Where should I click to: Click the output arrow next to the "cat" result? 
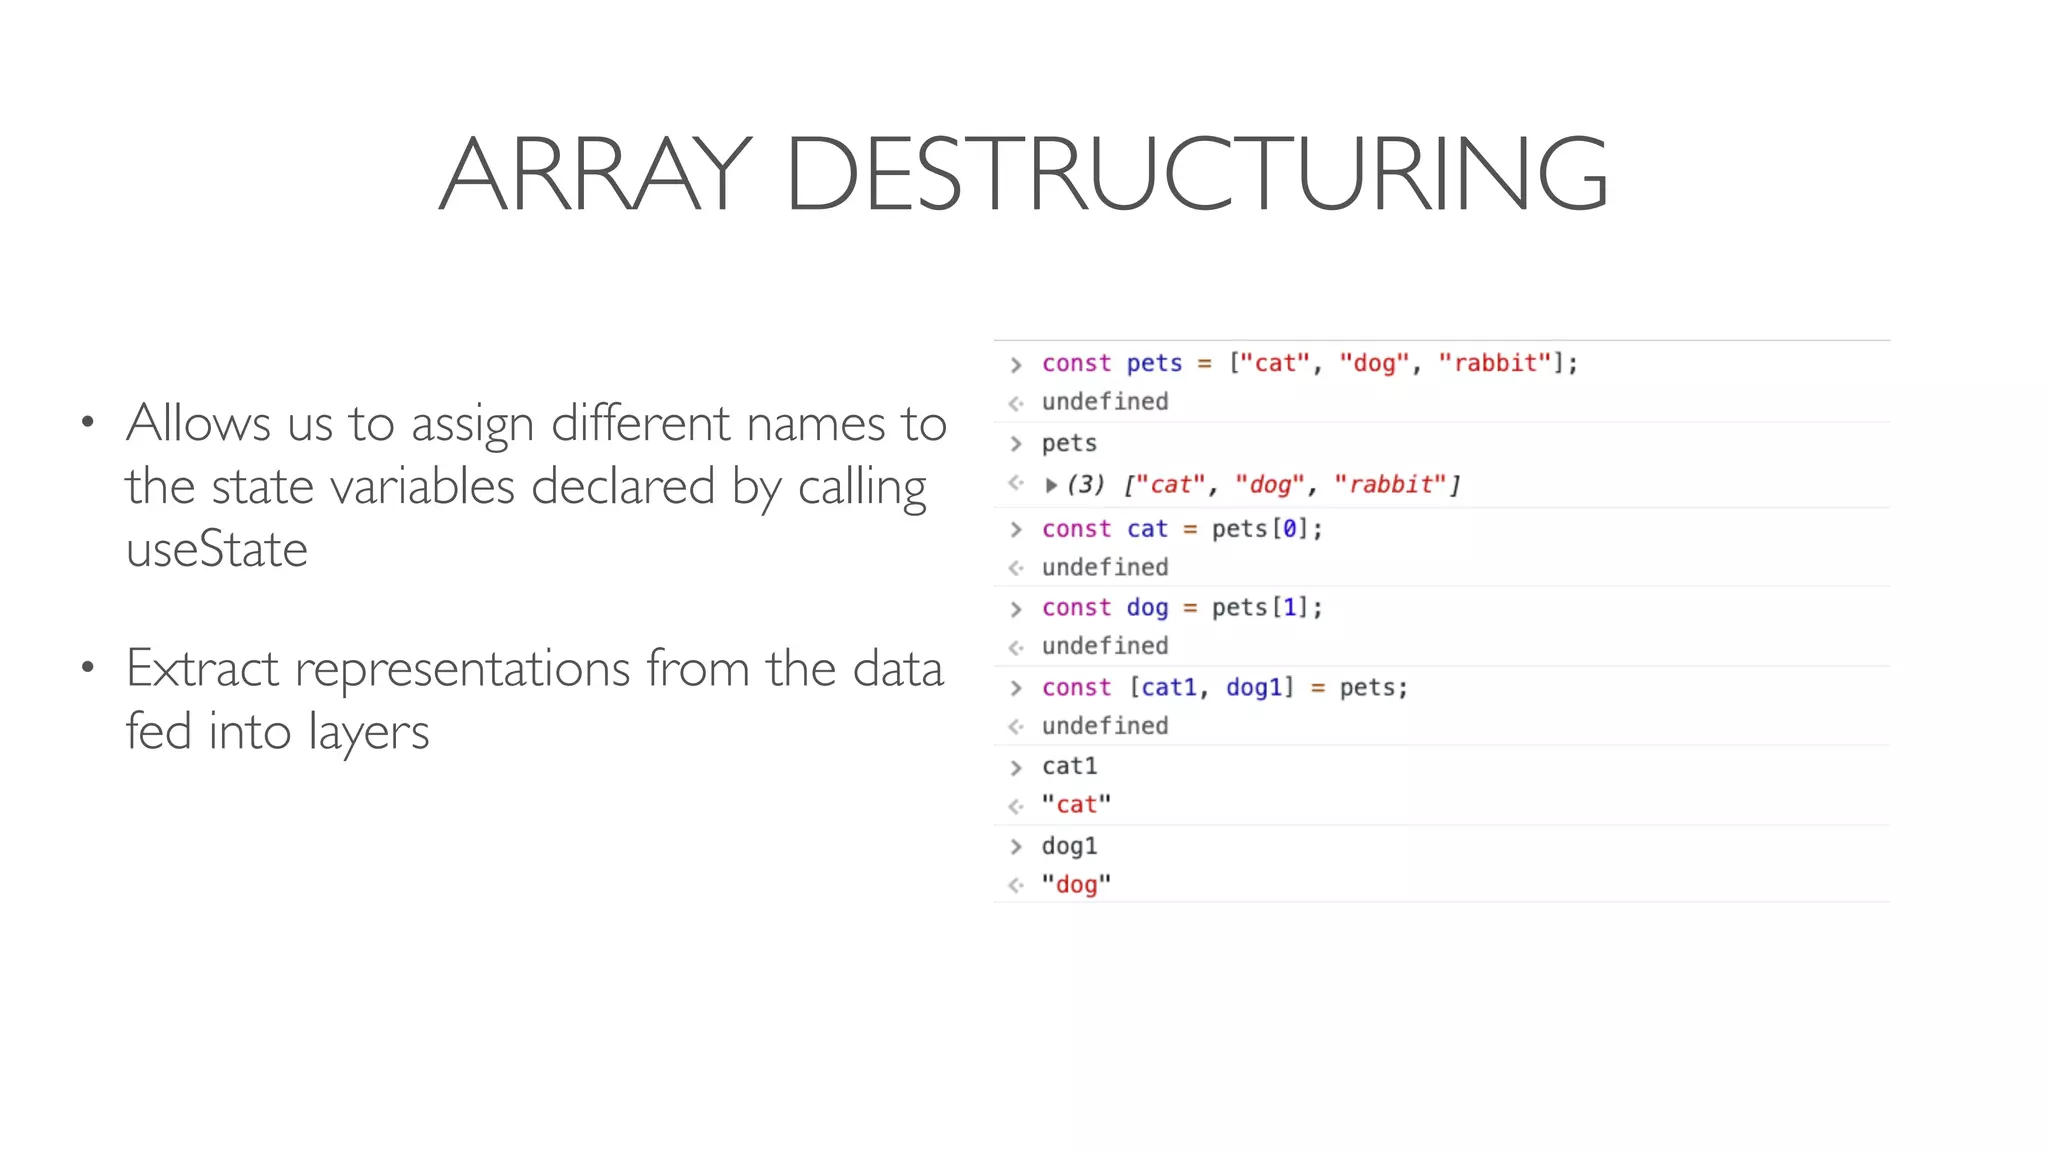coord(1016,806)
